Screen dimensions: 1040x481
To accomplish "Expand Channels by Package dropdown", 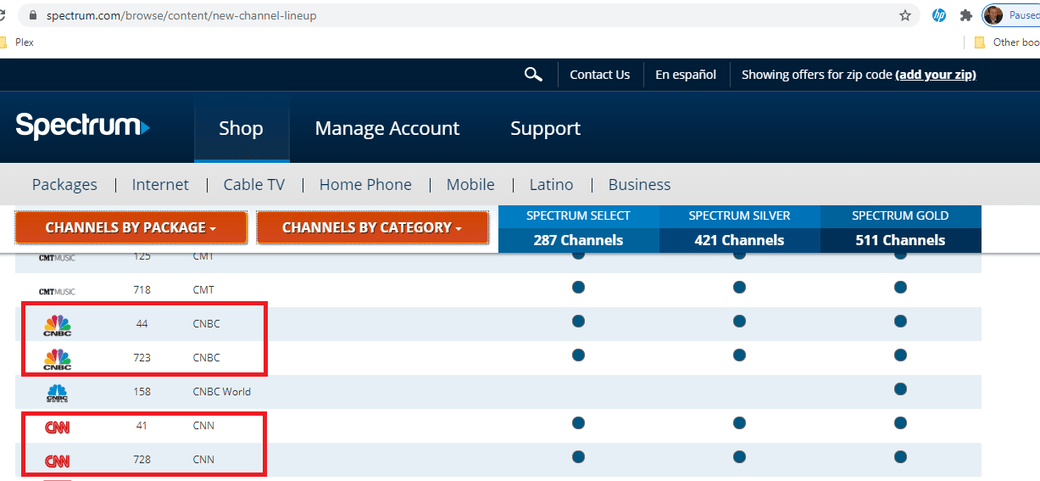I will click(131, 228).
